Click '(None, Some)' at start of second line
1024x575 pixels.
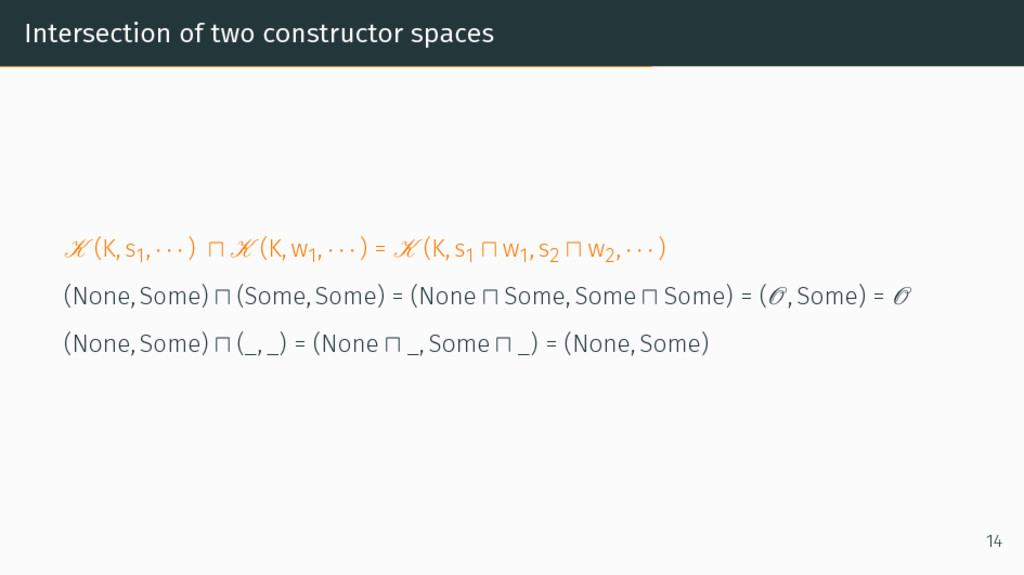tap(134, 296)
